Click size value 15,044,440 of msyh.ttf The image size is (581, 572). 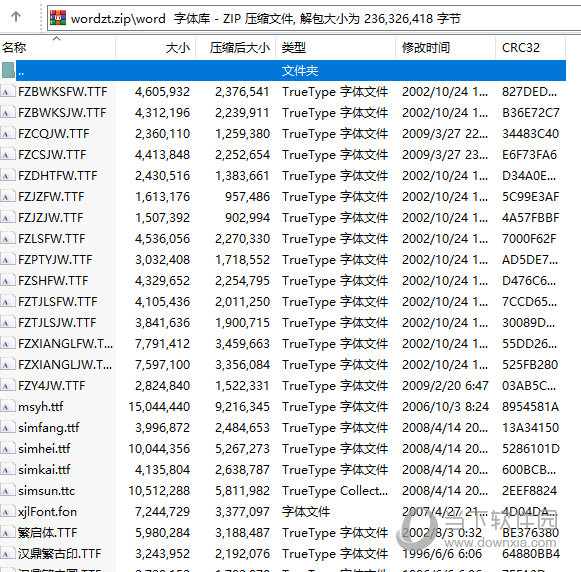point(159,407)
